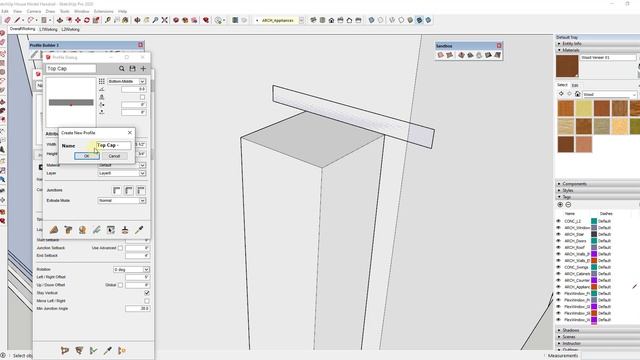
Task: Toggle the Stay Vertical checkbox
Action: click(147, 293)
